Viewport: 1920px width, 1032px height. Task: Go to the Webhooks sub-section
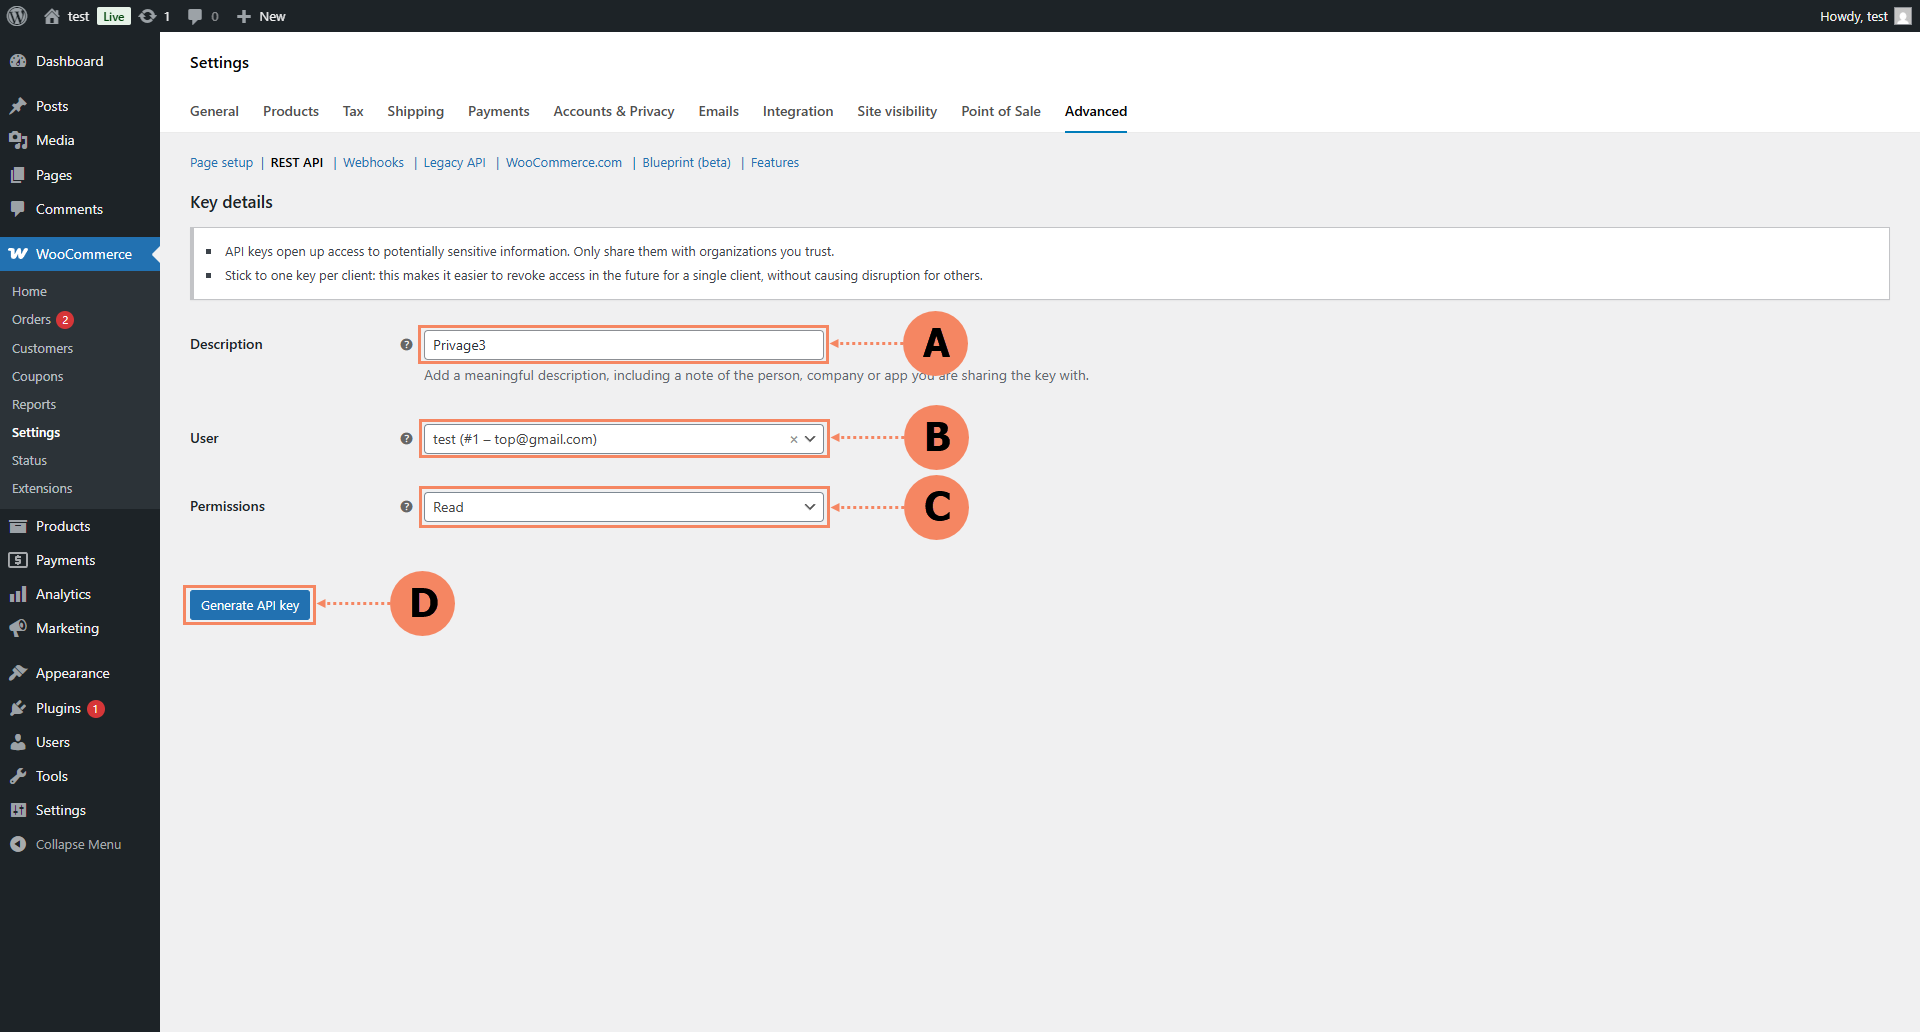coord(373,163)
